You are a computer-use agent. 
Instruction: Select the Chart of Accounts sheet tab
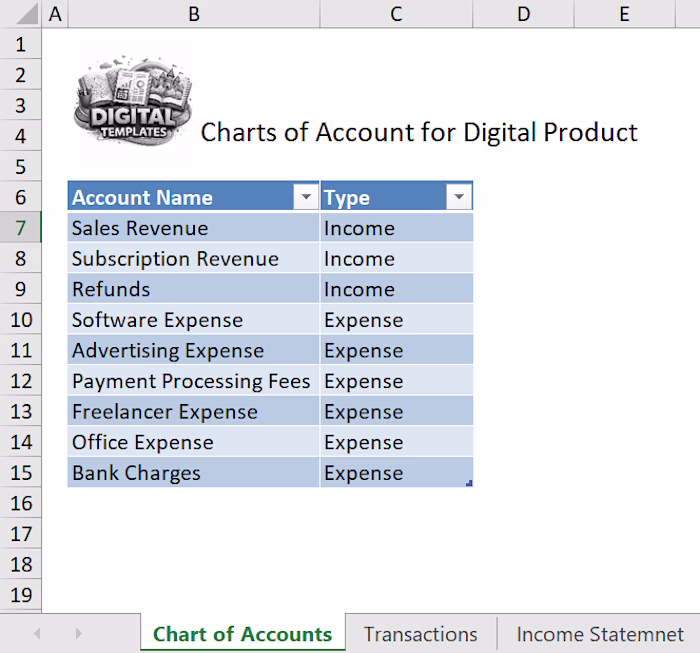coord(242,634)
